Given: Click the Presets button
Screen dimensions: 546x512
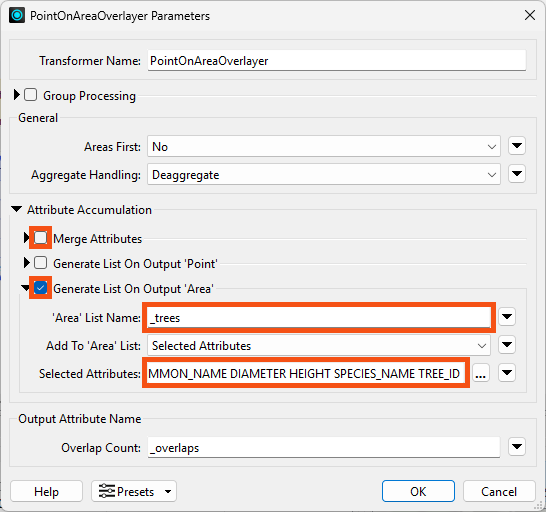Looking at the screenshot, I should tap(134, 491).
